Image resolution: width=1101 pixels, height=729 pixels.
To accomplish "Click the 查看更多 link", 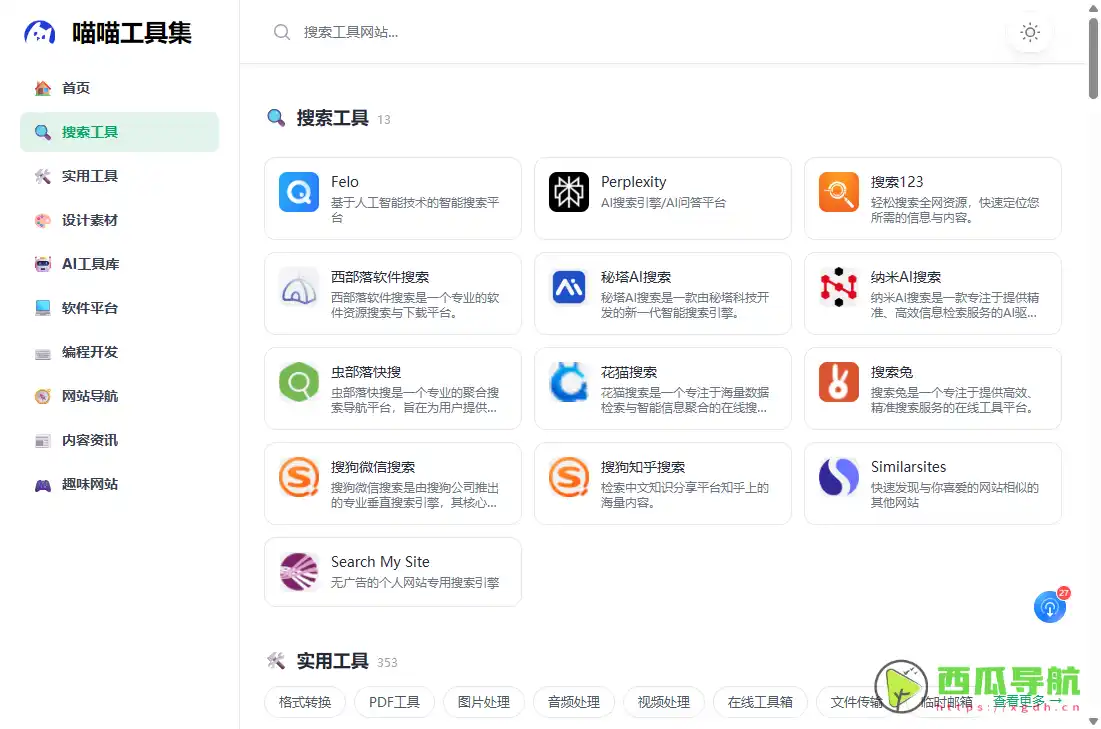I will point(1027,701).
